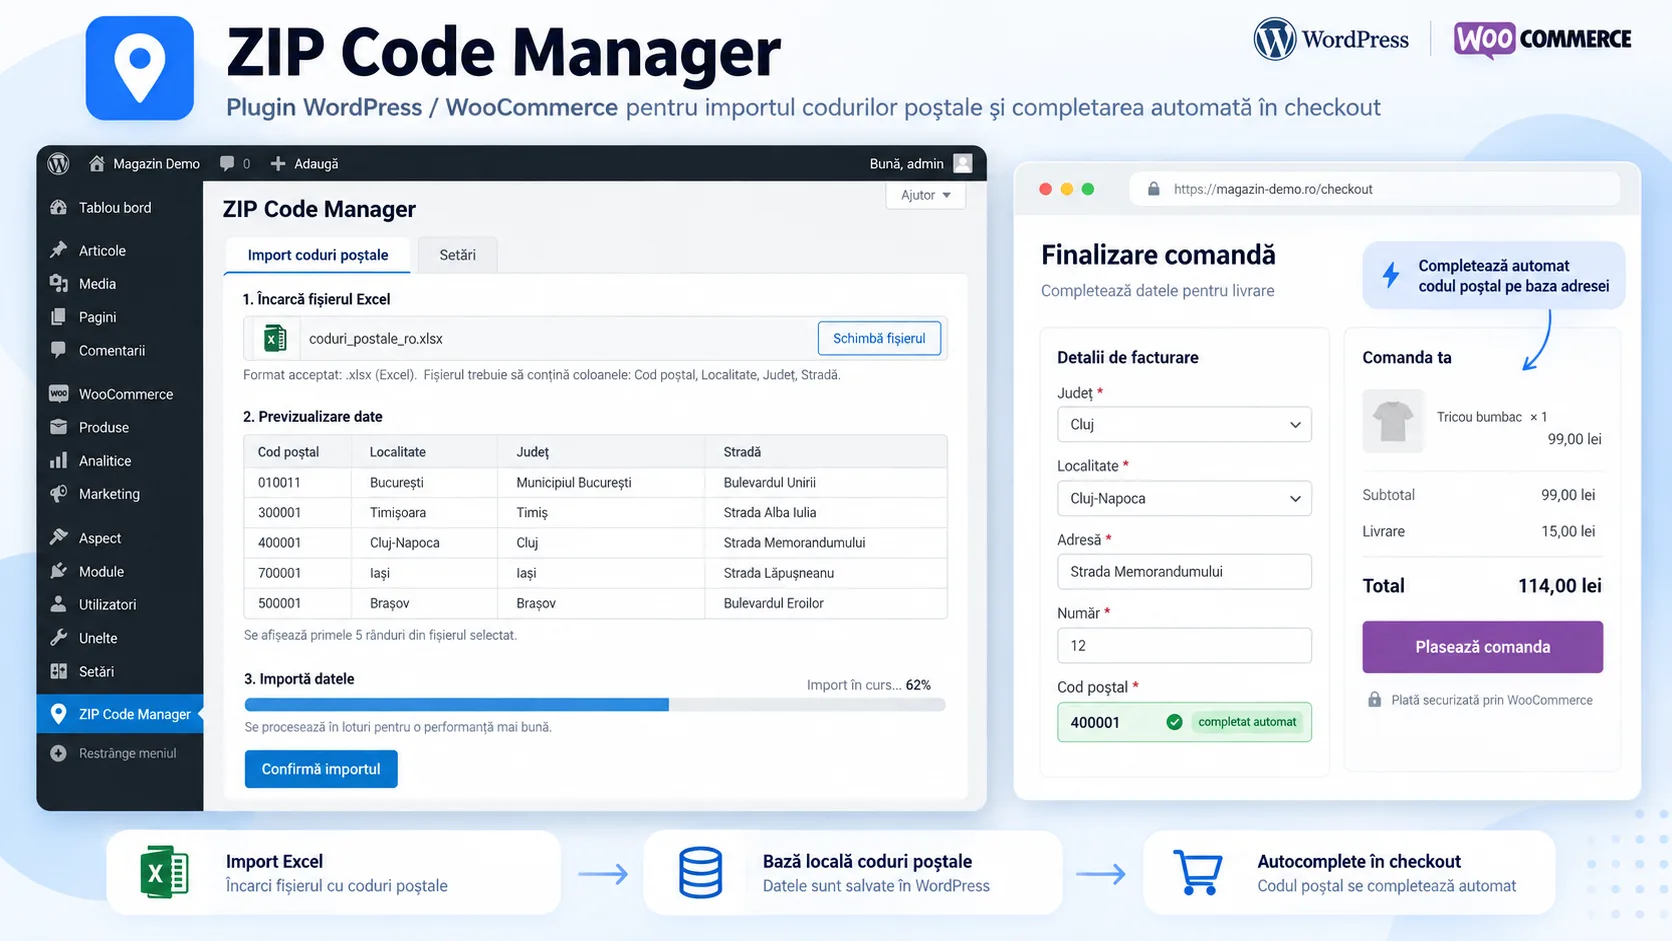This screenshot has width=1672, height=941.
Task: Collapse menu via Restrânge meniul icon
Action: tap(59, 753)
